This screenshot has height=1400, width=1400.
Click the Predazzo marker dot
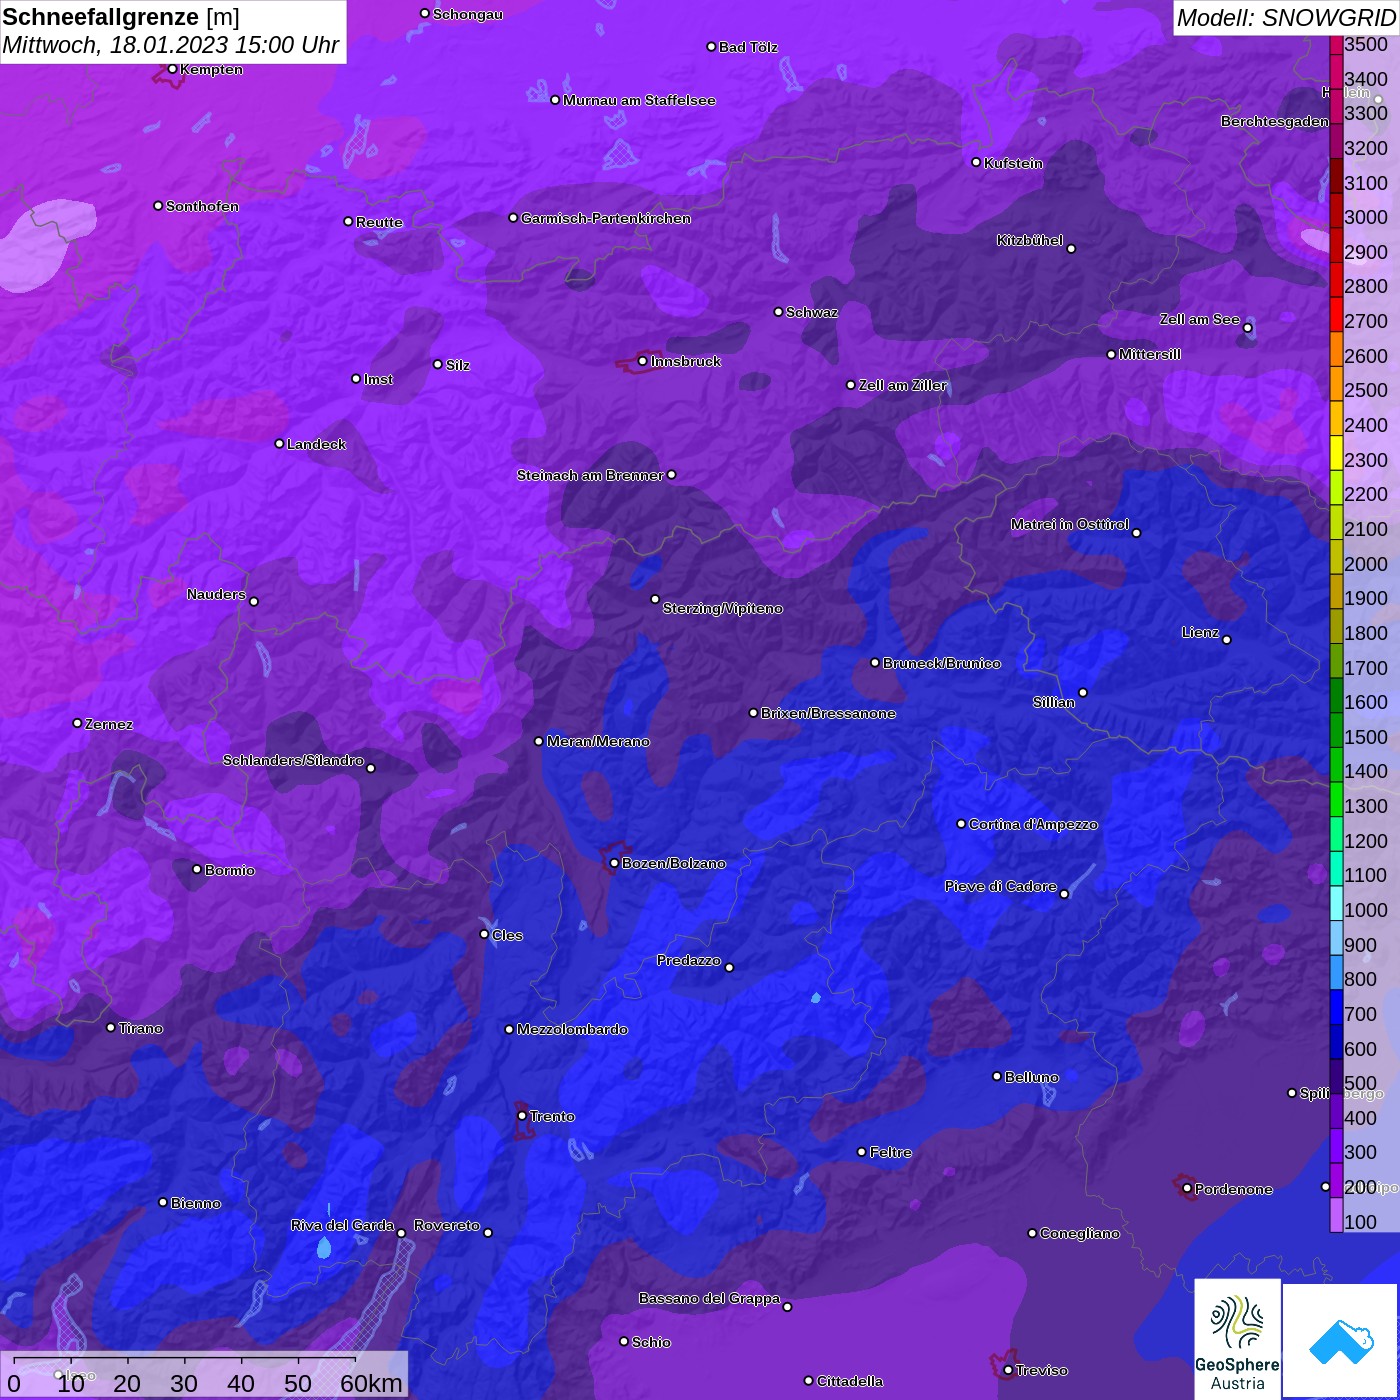click(729, 967)
